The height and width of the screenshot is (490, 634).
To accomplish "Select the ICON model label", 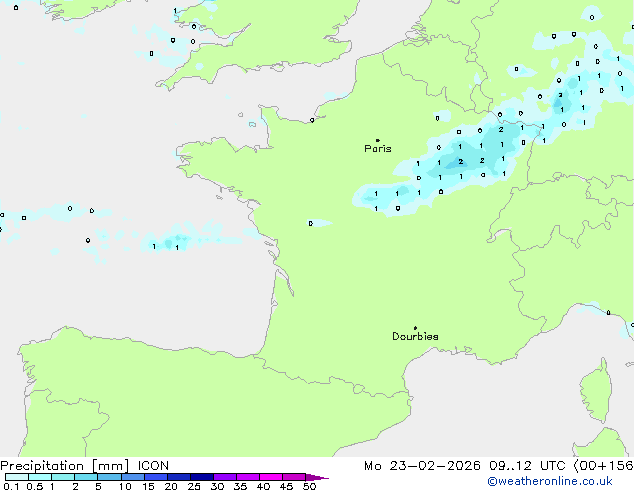I will click(x=153, y=465).
